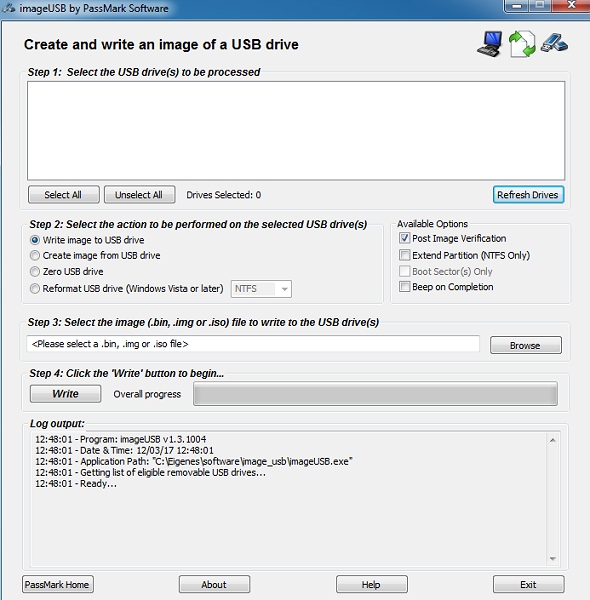This screenshot has height=600, width=590.
Task: Start writing with the Write button
Action: [65, 394]
